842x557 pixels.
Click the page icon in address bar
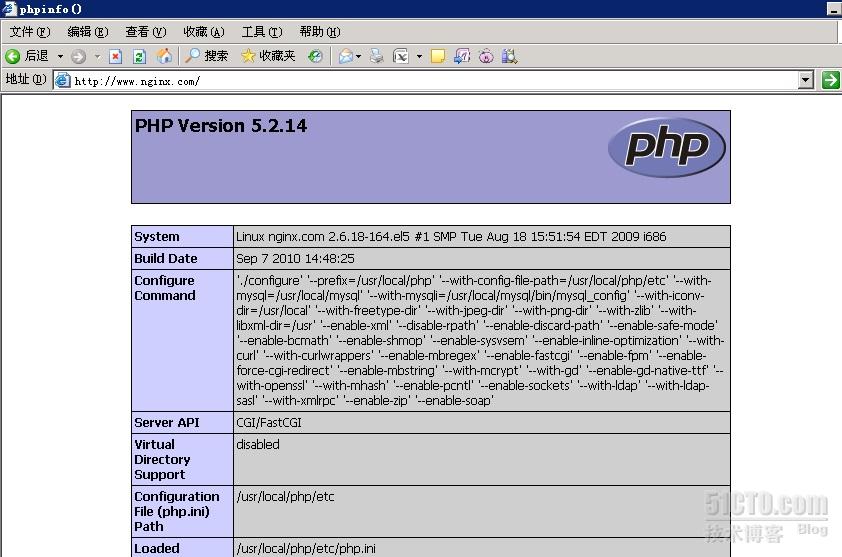(63, 81)
